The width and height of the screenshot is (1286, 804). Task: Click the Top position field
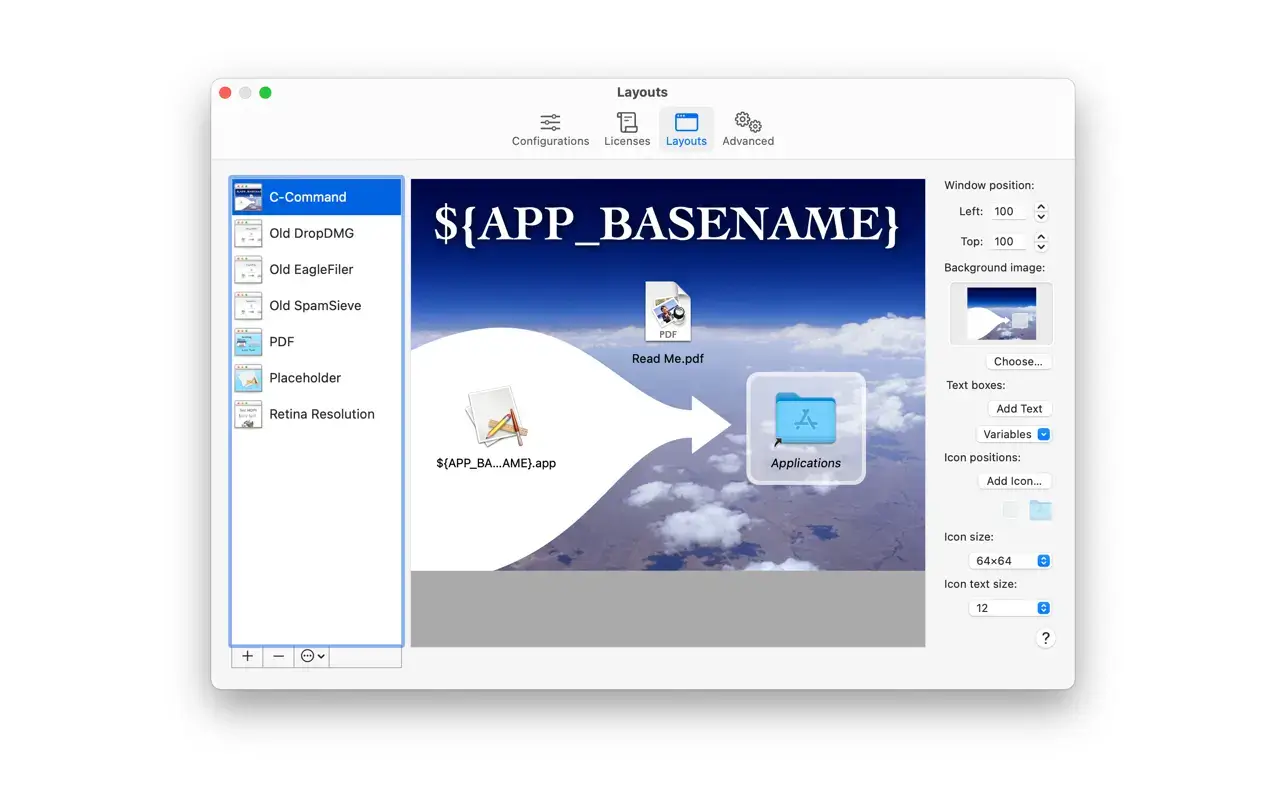tap(1009, 242)
